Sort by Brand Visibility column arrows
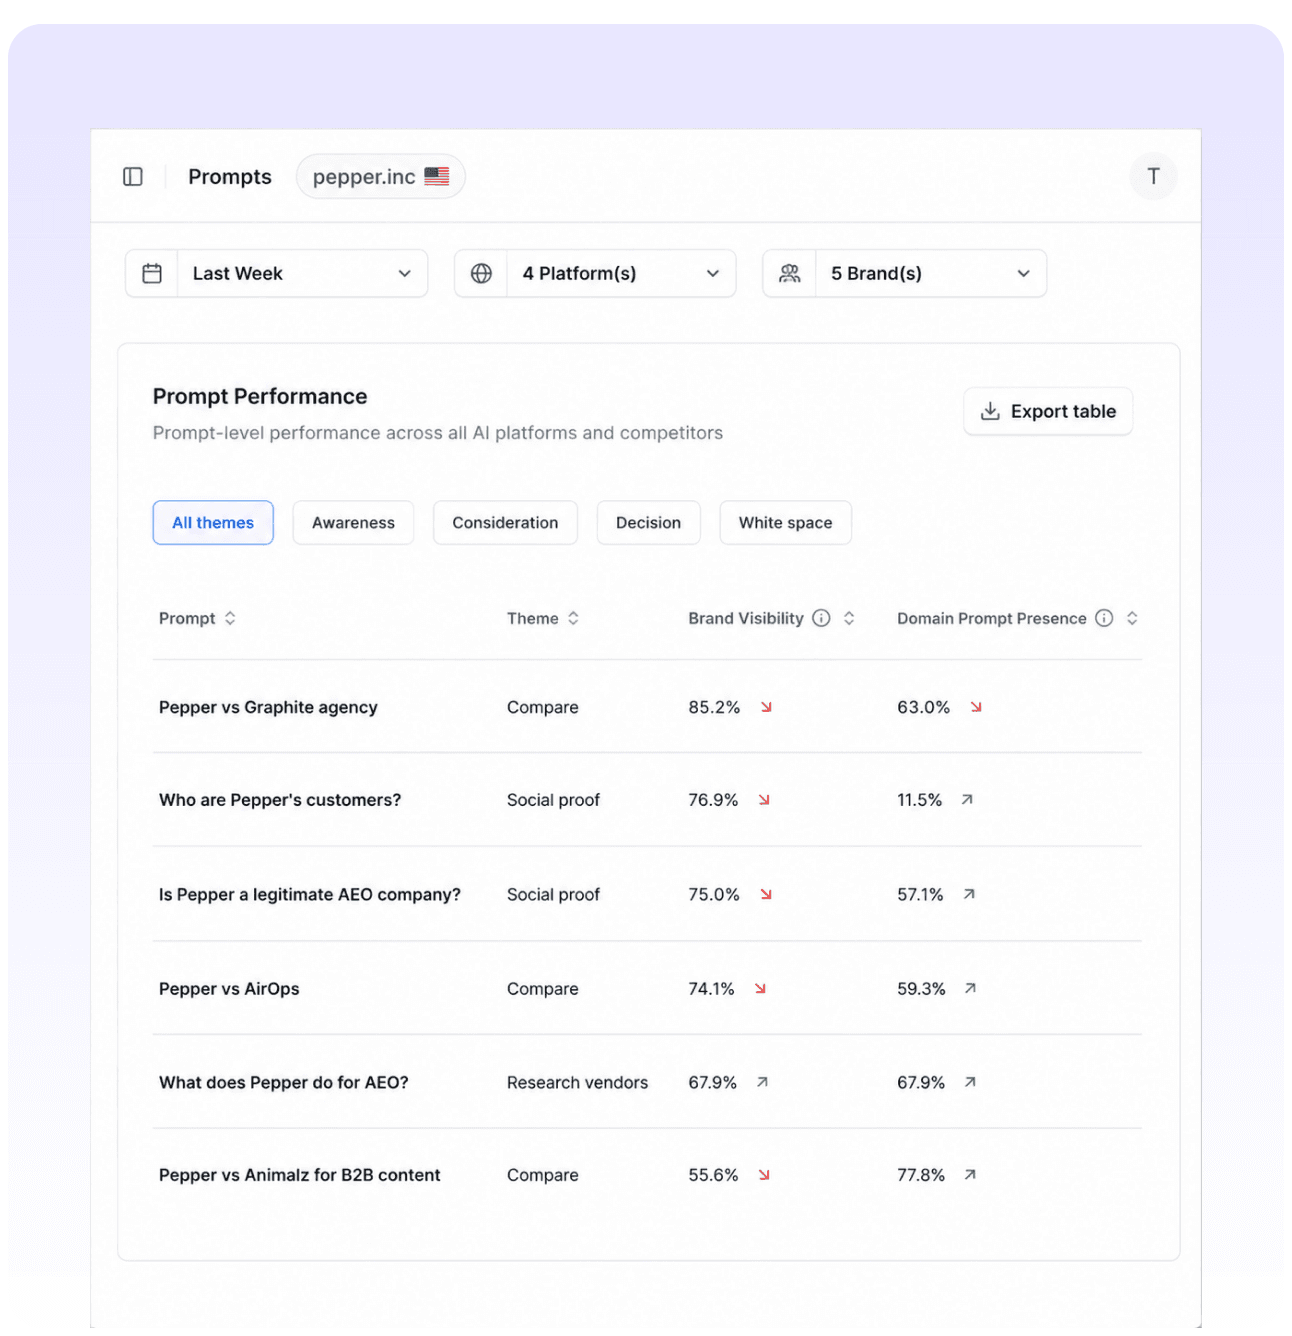Screen dimensions: 1292x1336 pos(849,618)
